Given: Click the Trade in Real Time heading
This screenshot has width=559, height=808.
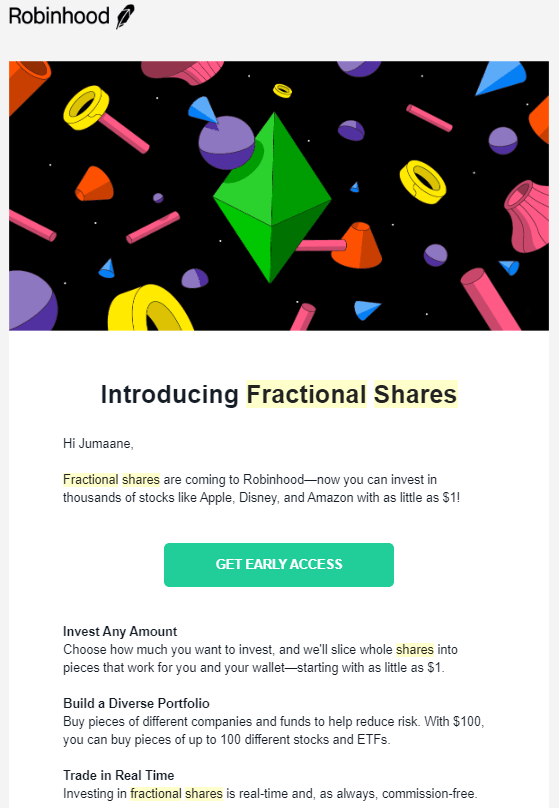Looking at the screenshot, I should pyautogui.click(x=118, y=776).
